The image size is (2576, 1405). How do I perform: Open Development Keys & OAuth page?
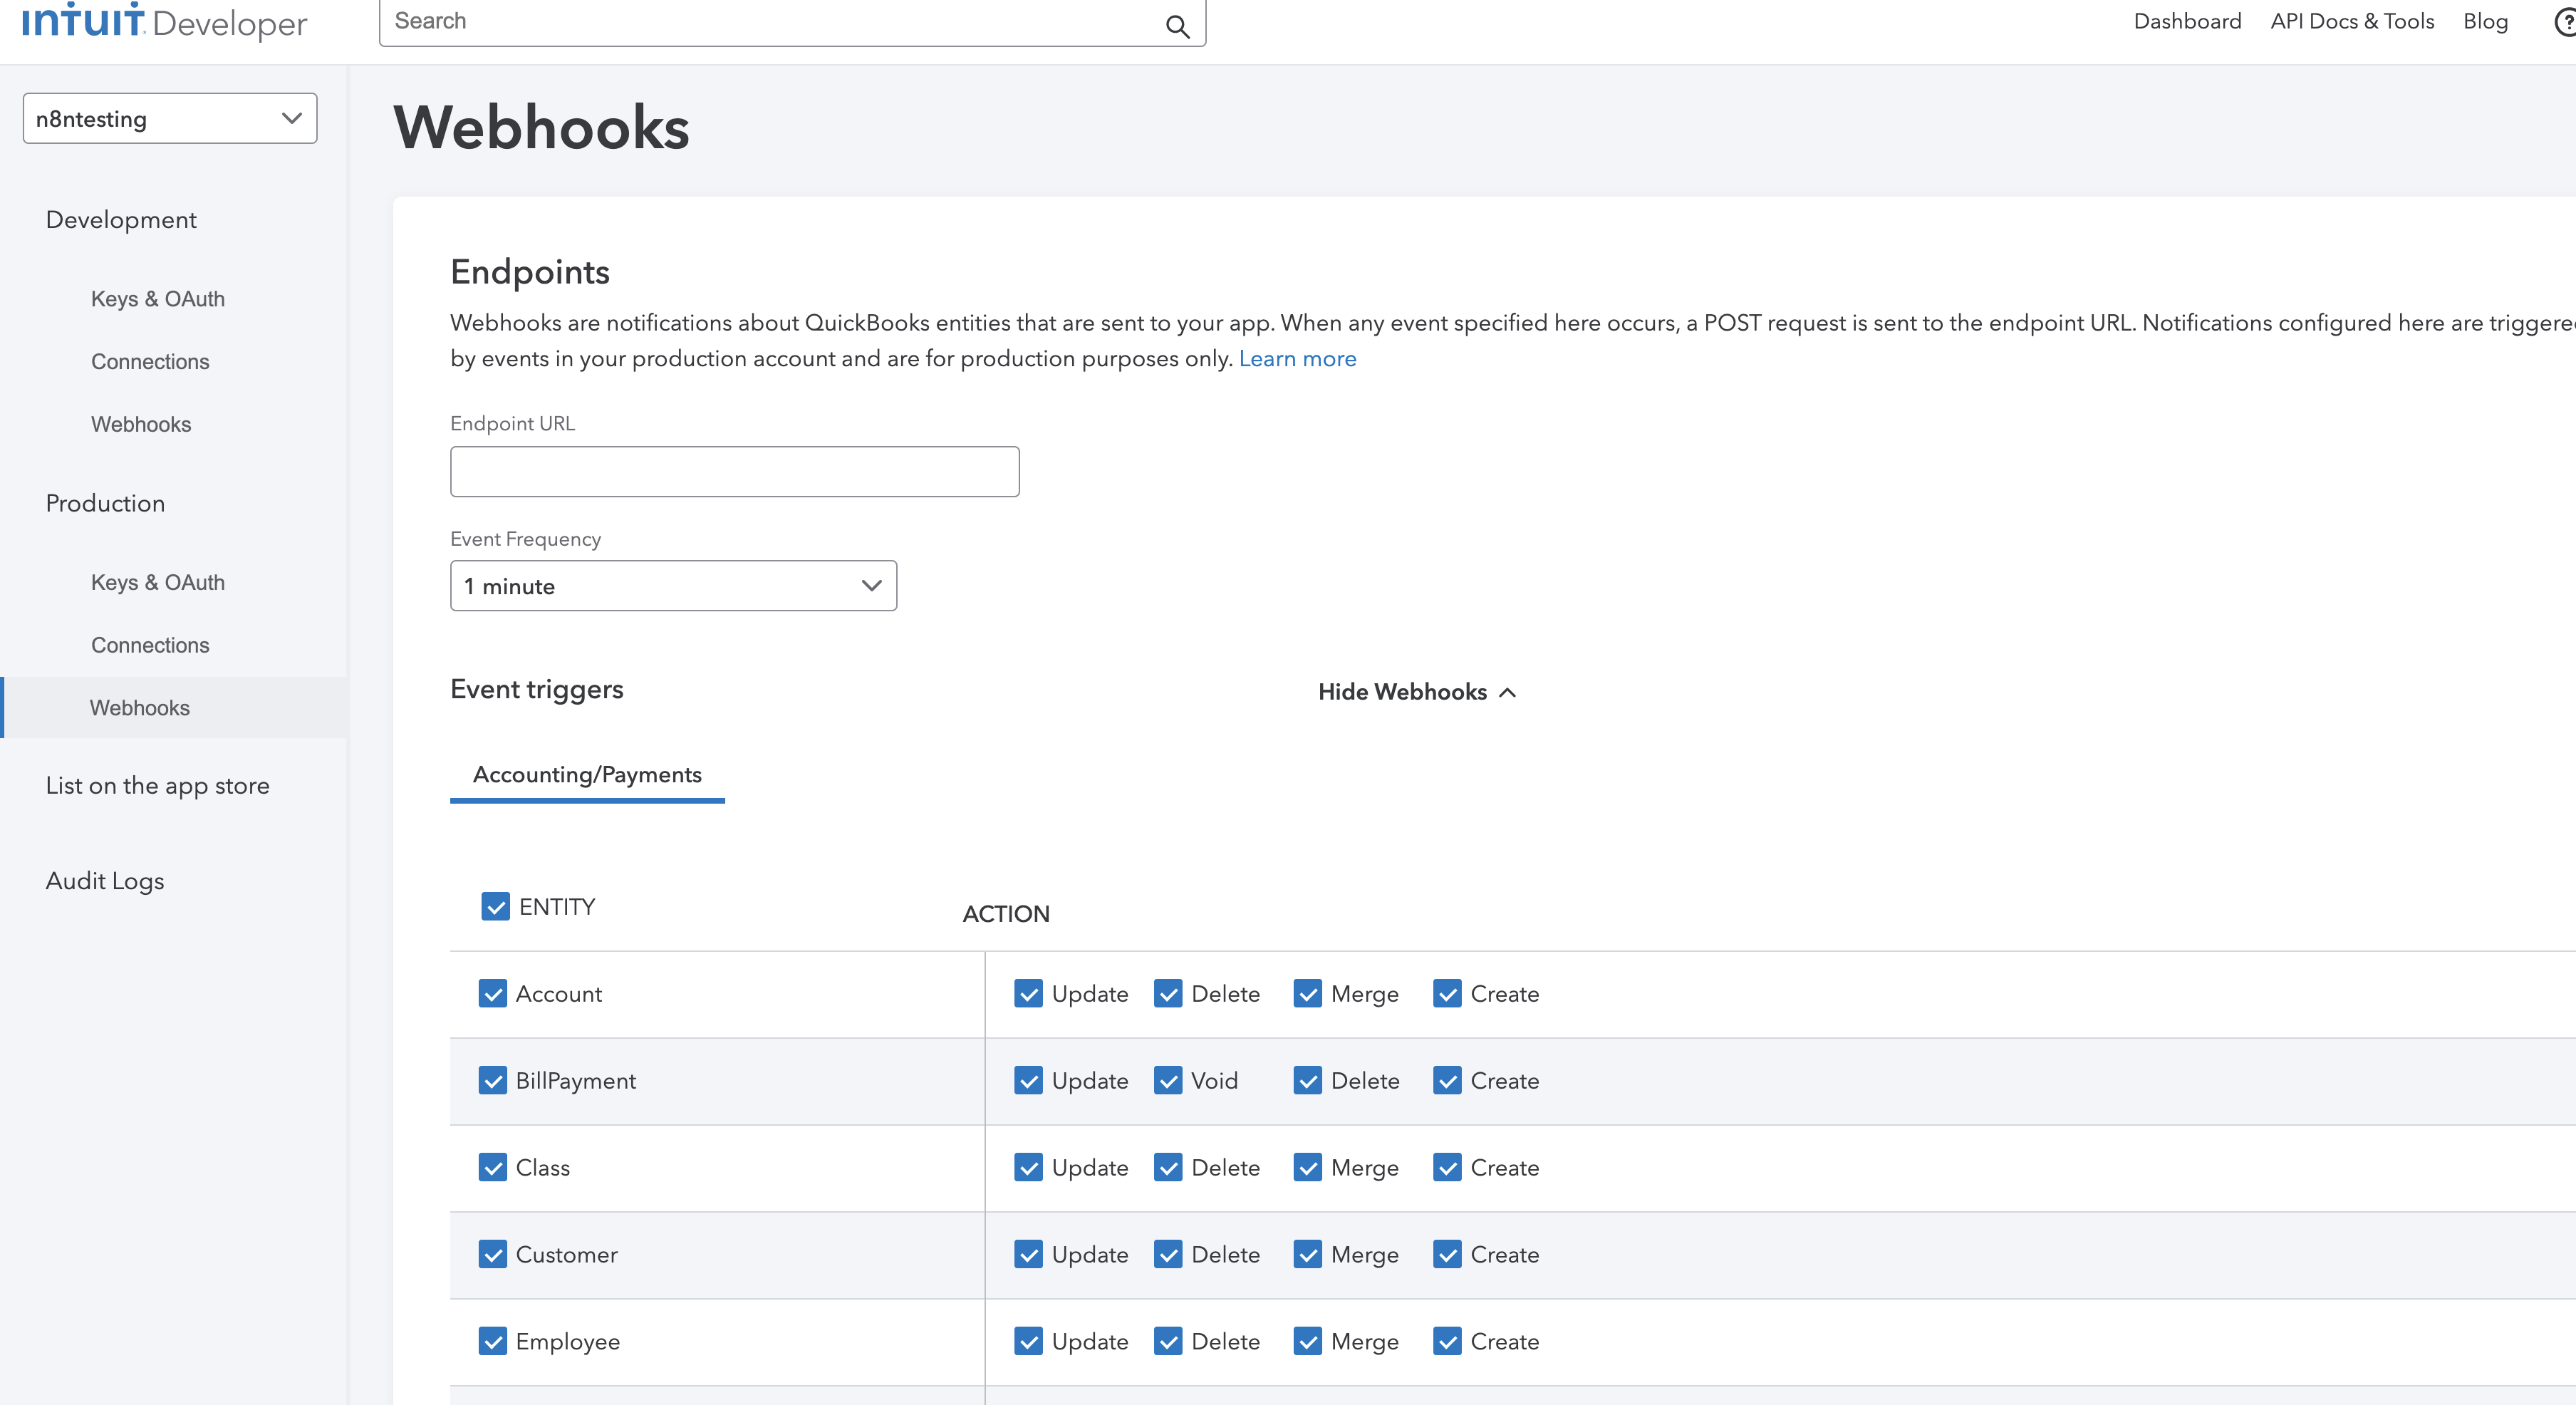[x=157, y=299]
